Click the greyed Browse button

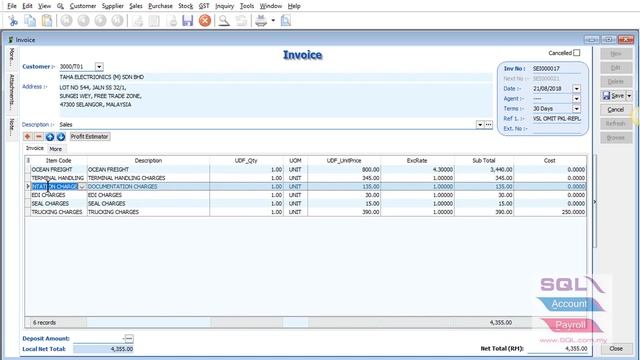pos(616,138)
